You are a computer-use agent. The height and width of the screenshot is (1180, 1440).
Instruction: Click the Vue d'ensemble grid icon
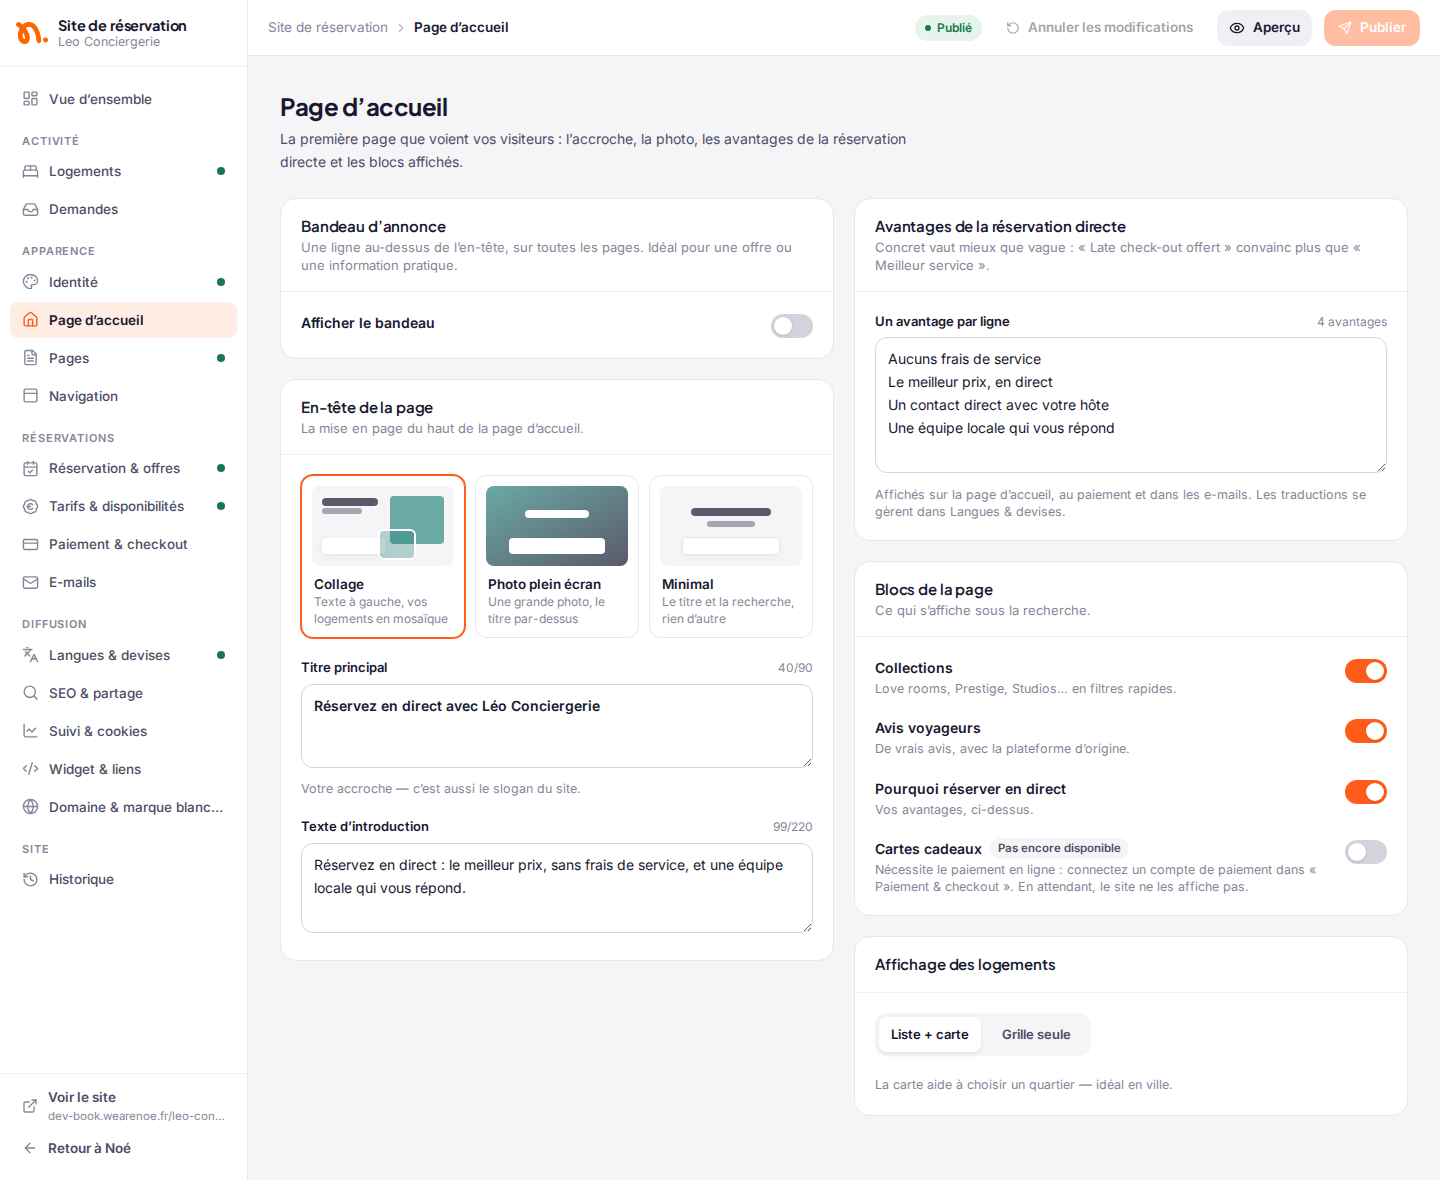(x=31, y=99)
